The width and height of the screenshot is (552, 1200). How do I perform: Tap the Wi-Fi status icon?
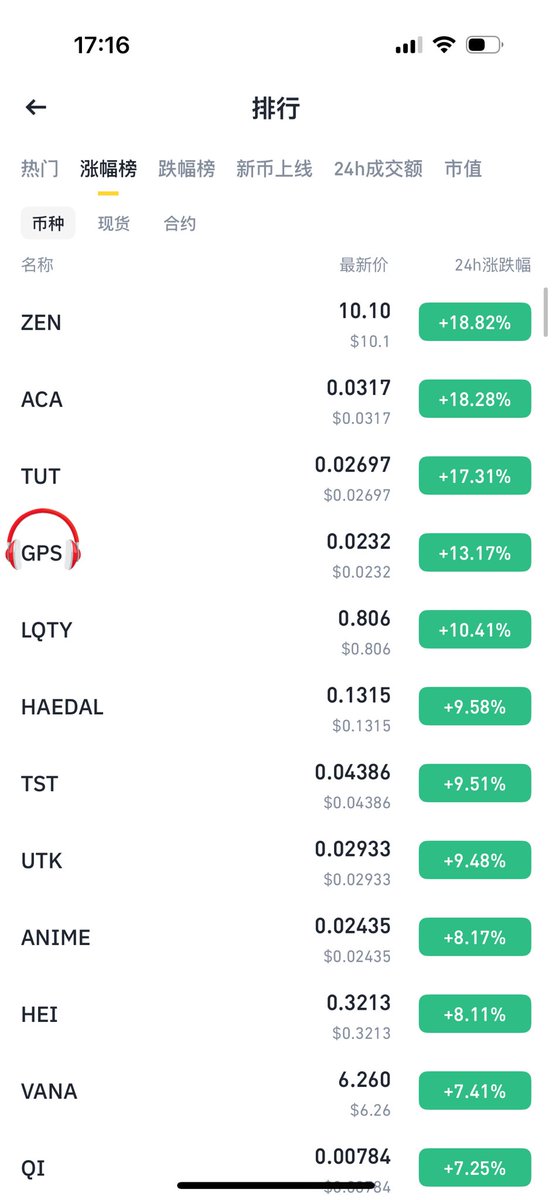[x=442, y=45]
